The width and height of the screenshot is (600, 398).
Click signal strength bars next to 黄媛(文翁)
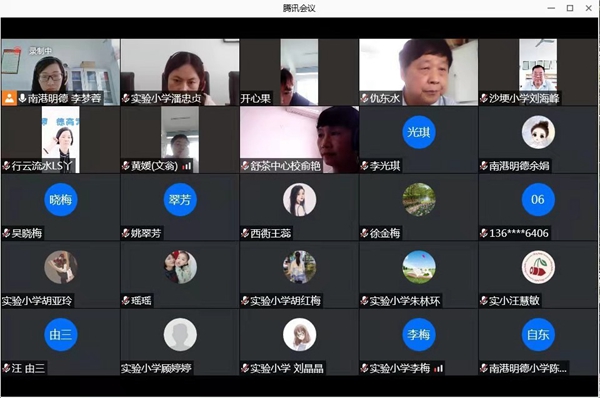tap(187, 166)
